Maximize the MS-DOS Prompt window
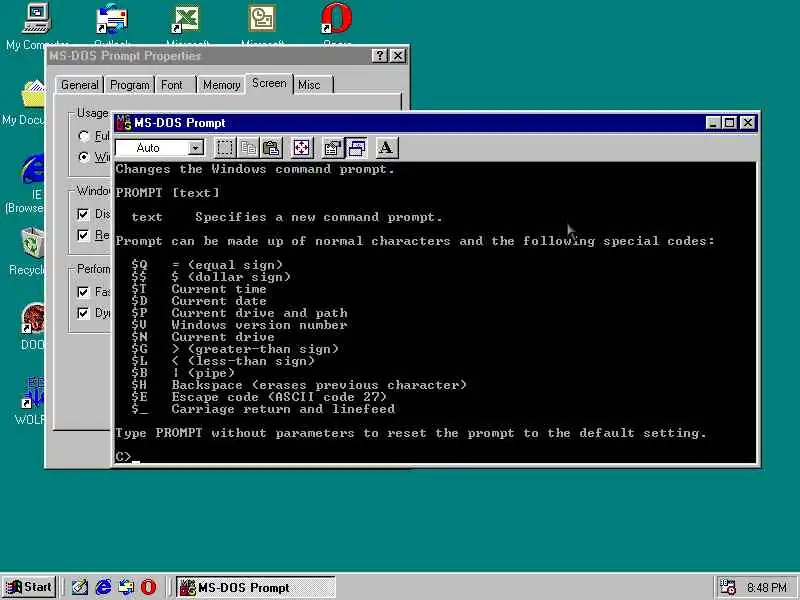This screenshot has width=800, height=600. 730,123
